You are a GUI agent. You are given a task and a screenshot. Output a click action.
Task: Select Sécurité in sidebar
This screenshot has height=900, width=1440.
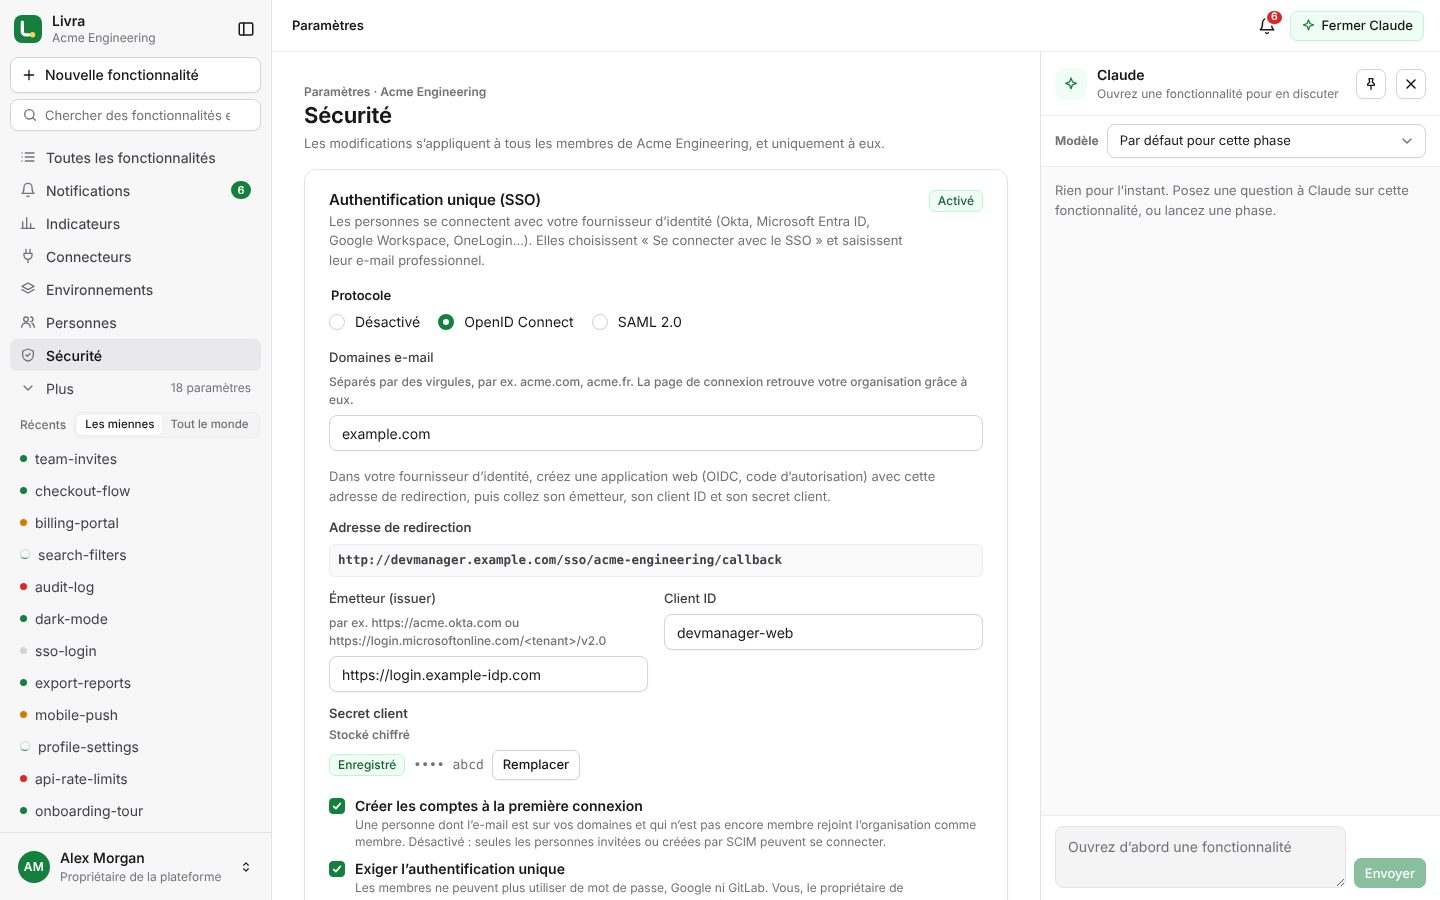click(135, 356)
